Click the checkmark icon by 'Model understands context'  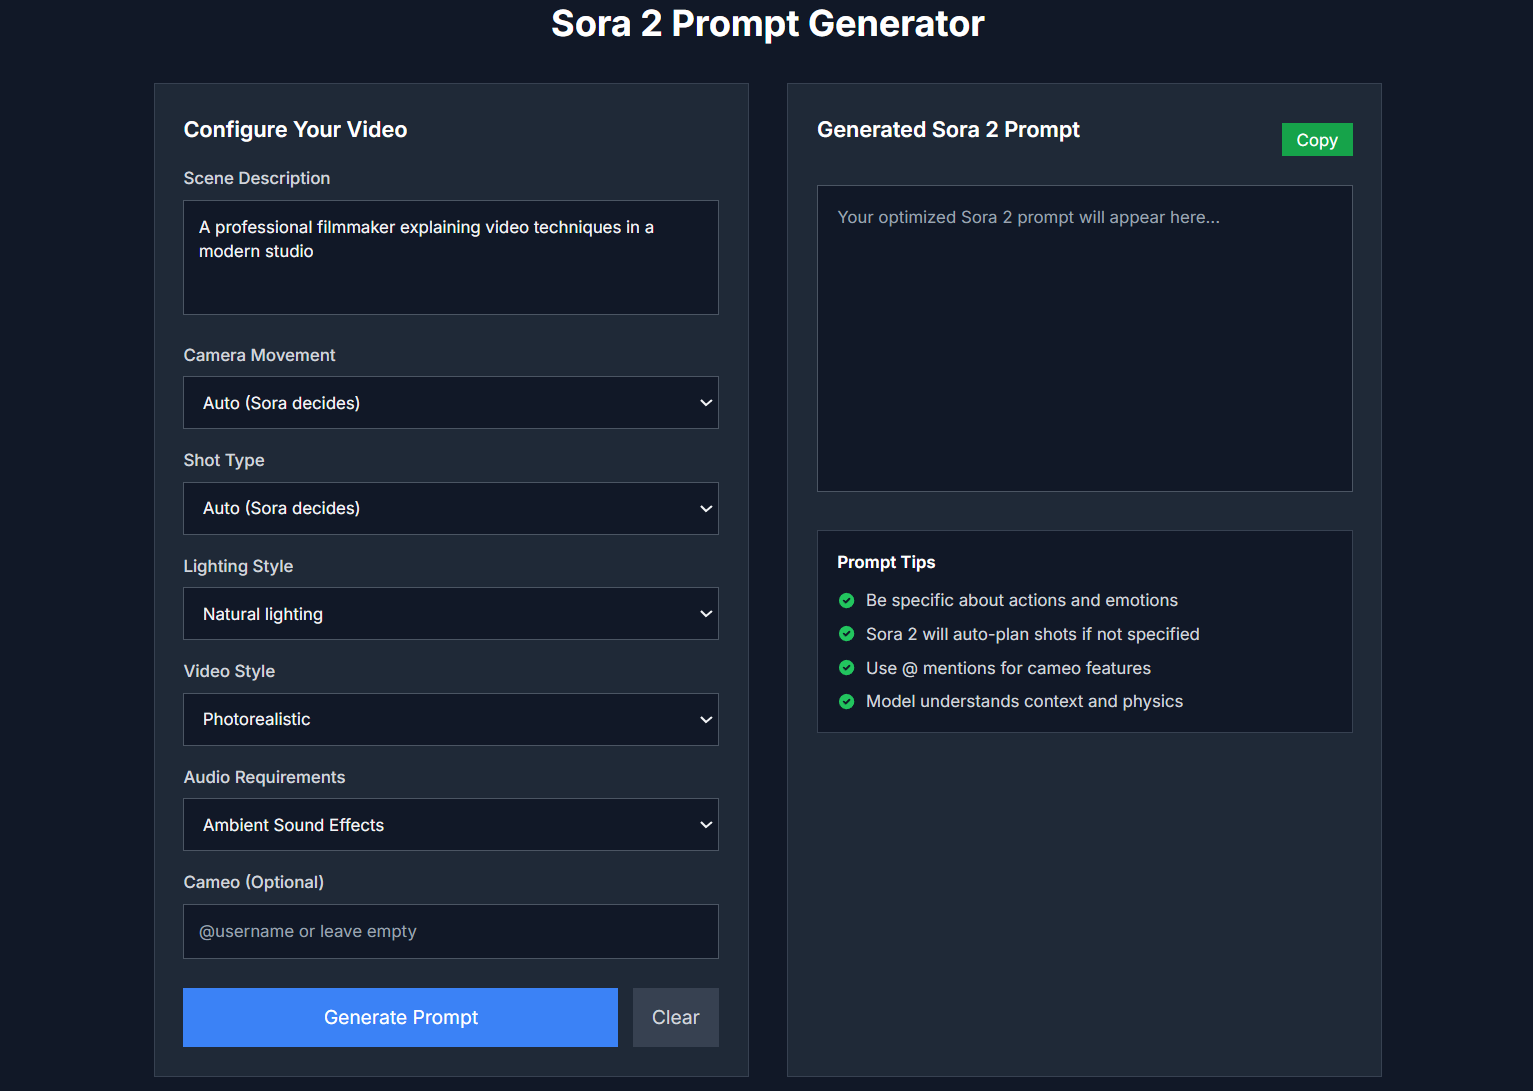coord(847,702)
